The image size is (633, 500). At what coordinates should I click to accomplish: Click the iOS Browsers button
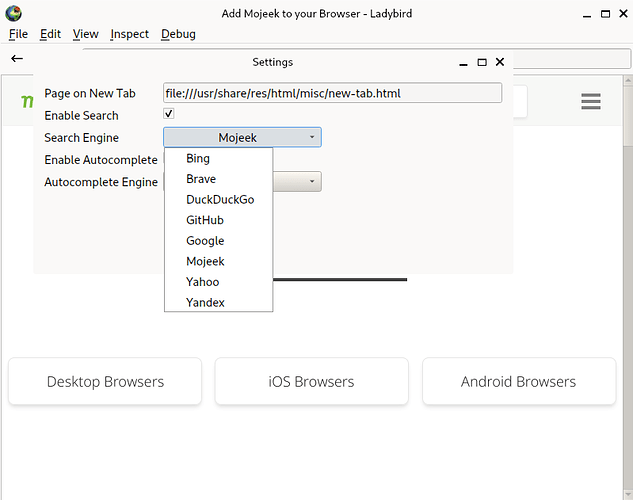[311, 381]
